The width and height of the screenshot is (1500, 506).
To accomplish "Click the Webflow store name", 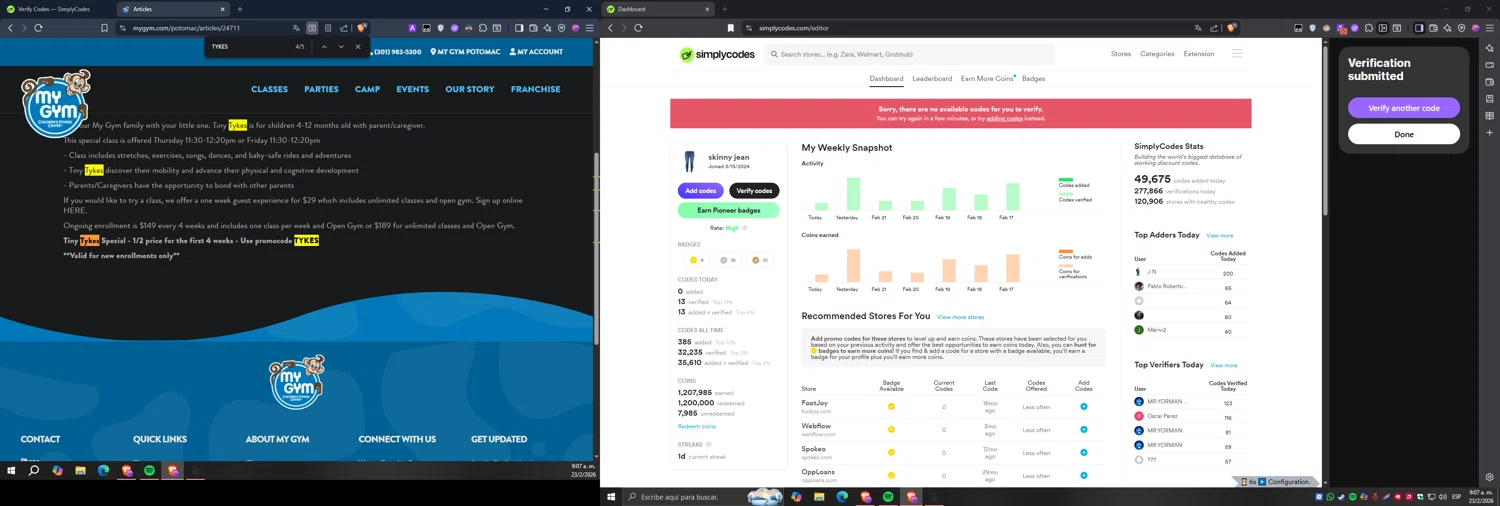I will (817, 426).
